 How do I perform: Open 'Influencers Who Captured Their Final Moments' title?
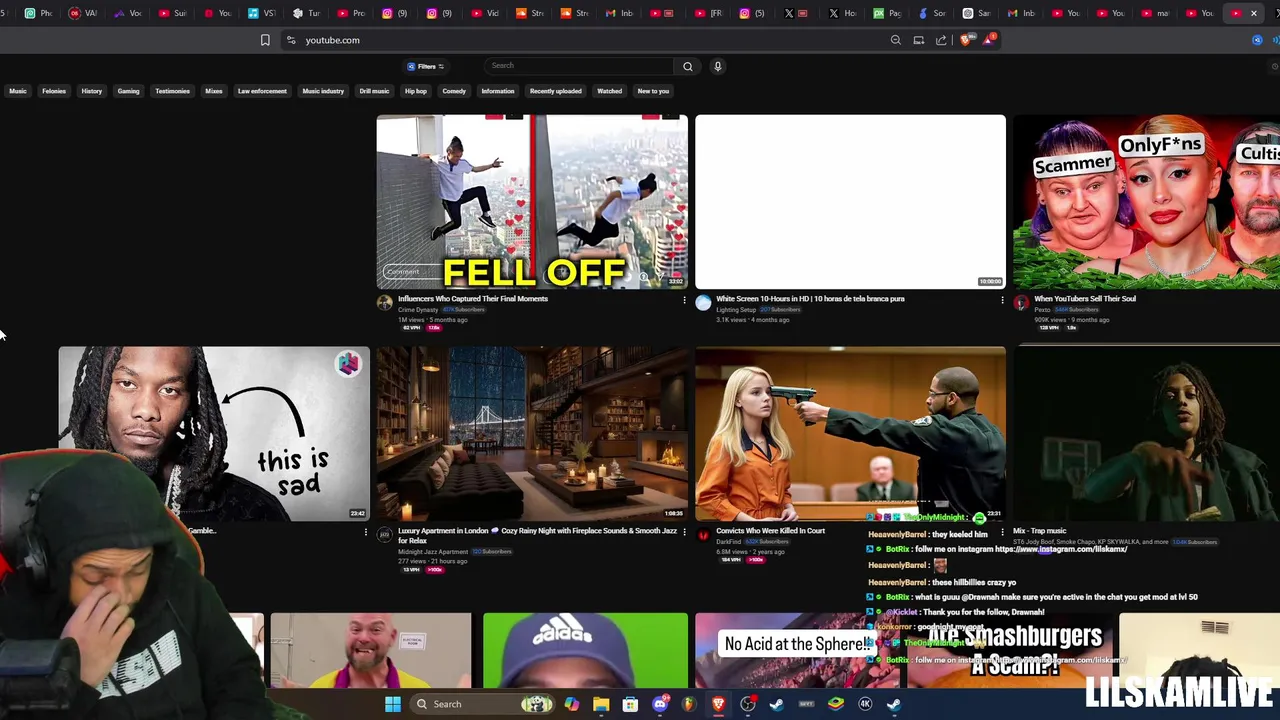(x=473, y=299)
